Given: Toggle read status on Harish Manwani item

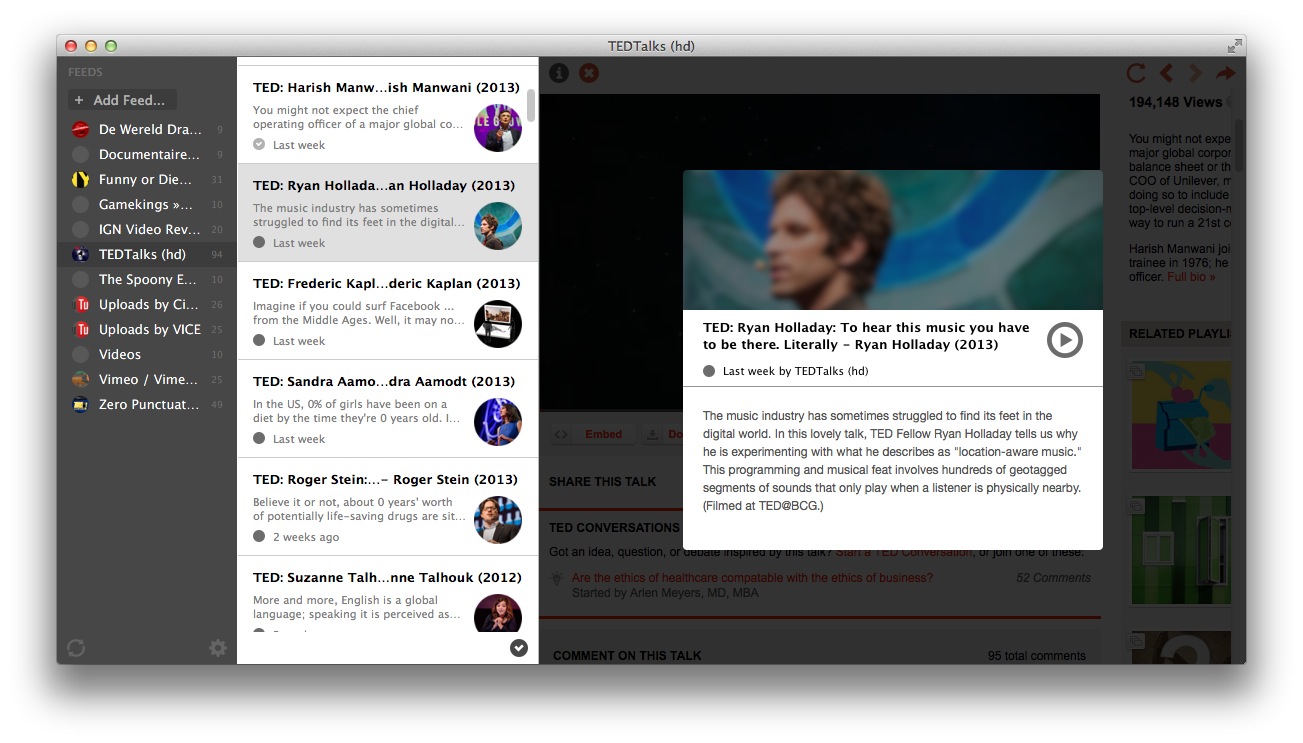Looking at the screenshot, I should [259, 144].
